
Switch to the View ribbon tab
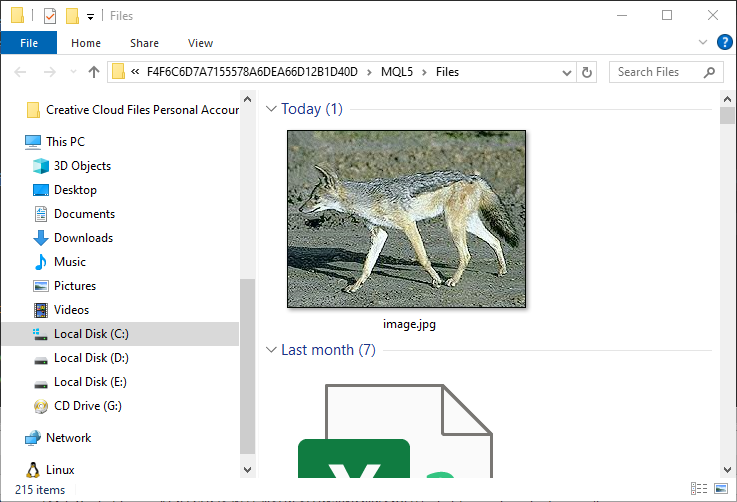[x=200, y=43]
